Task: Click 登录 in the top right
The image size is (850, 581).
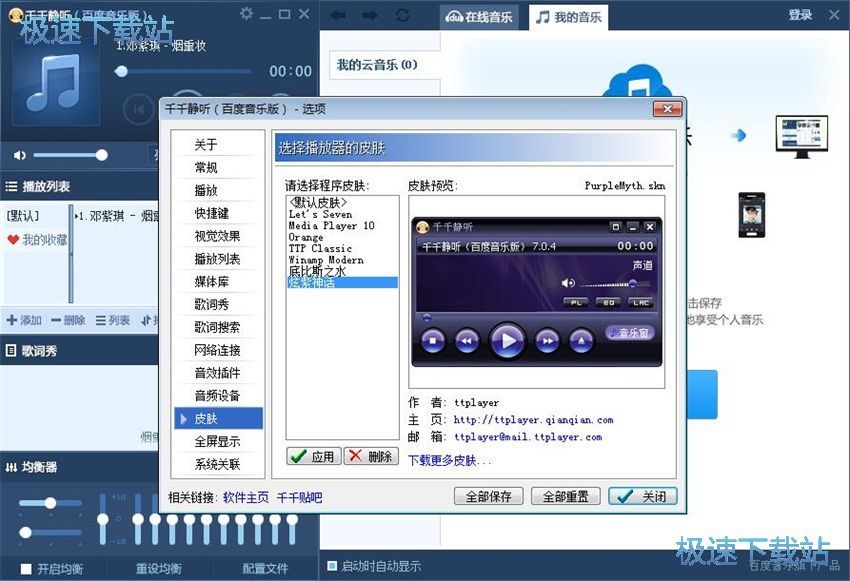Action: point(800,15)
